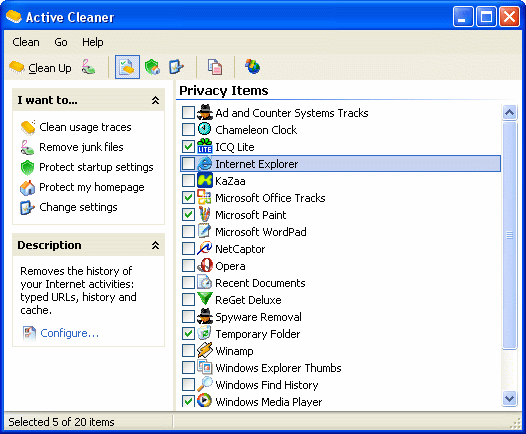Image resolution: width=526 pixels, height=434 pixels.
Task: Click the Opera icon
Action: click(204, 266)
